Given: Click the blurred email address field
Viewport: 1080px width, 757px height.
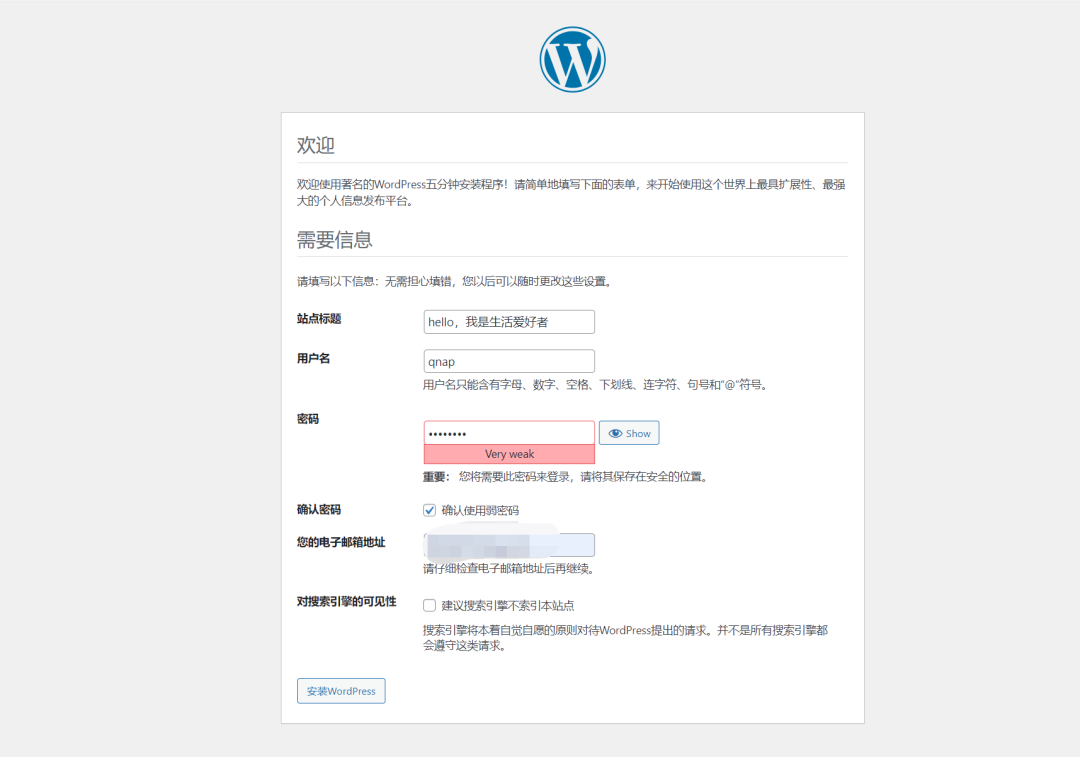Looking at the screenshot, I should tap(509, 544).
